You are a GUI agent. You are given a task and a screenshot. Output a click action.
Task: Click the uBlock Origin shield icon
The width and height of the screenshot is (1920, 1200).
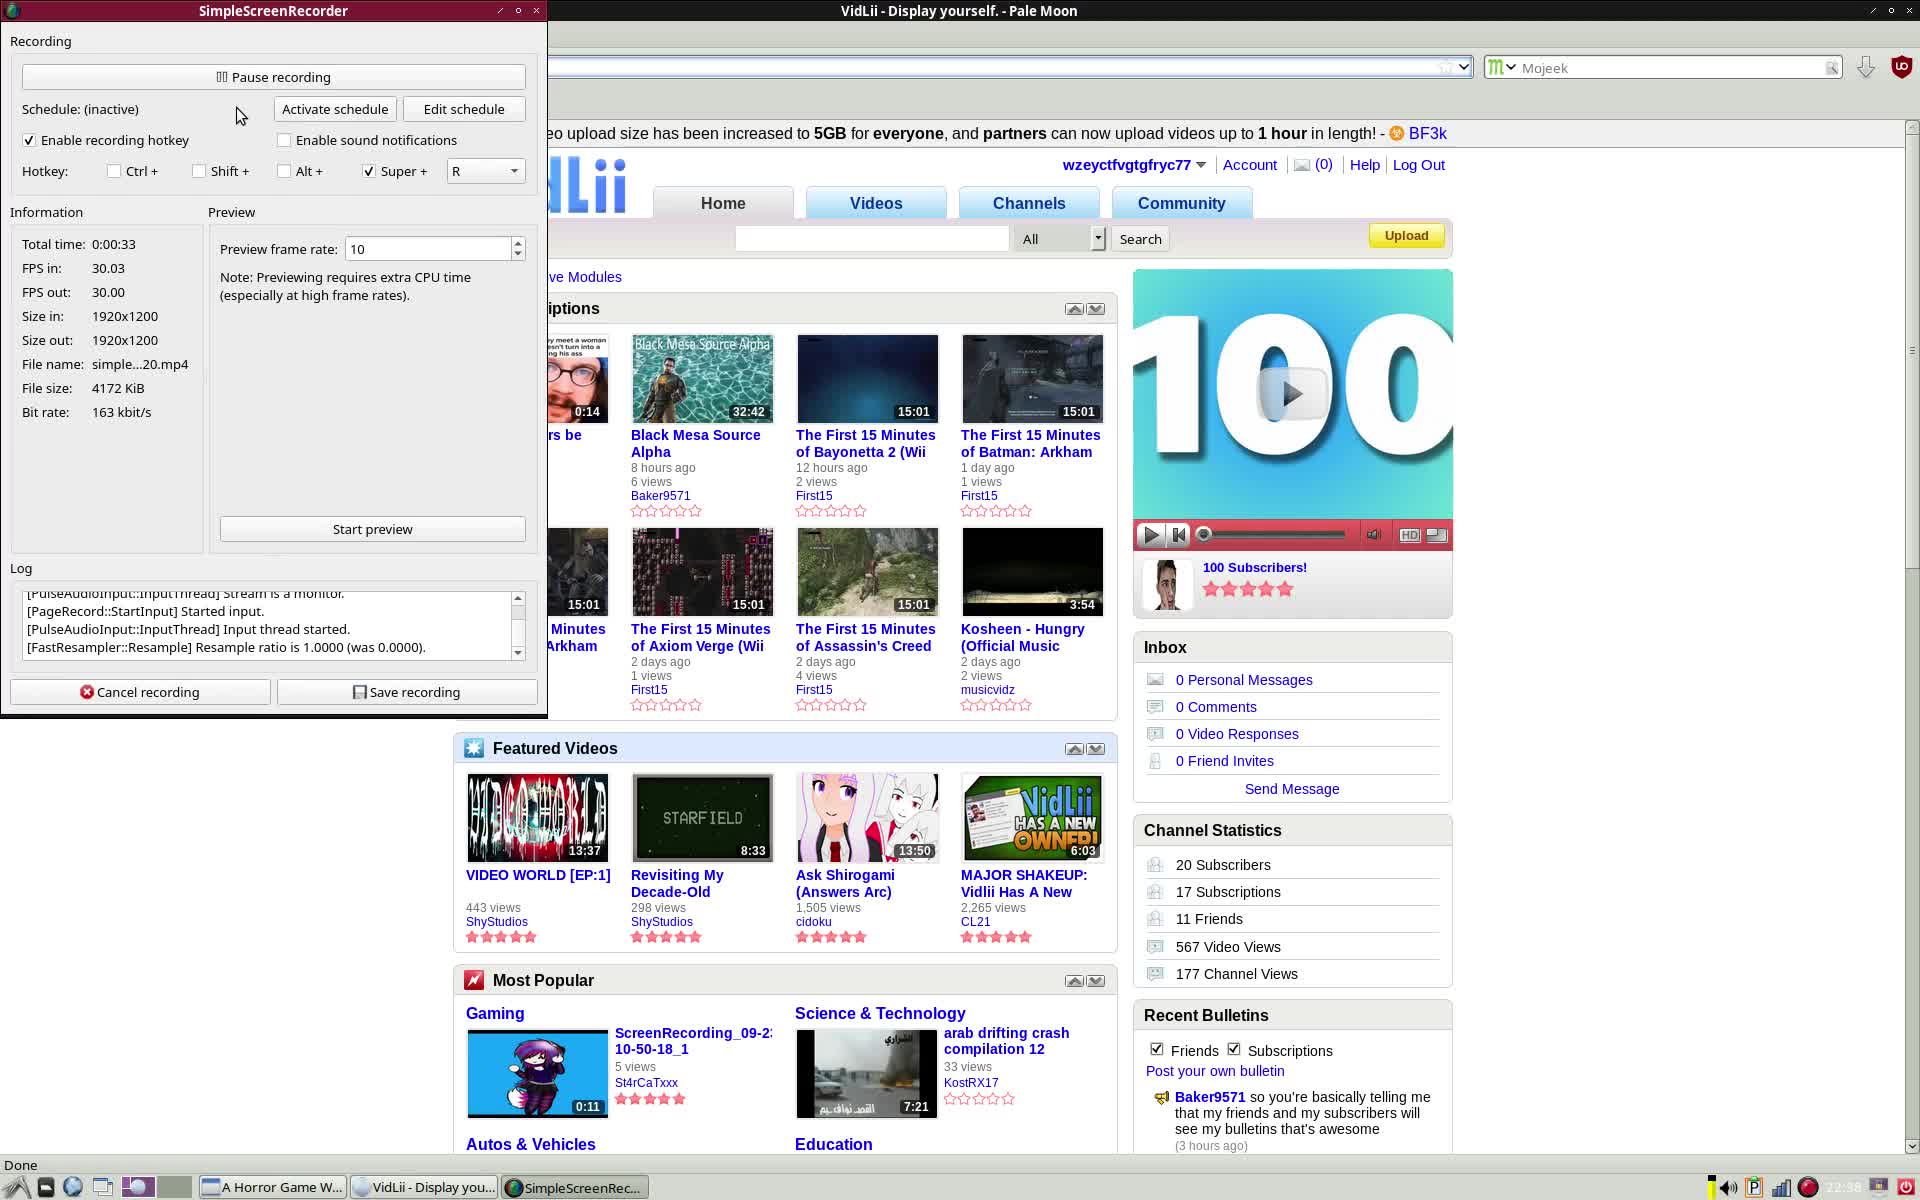pos(1901,67)
